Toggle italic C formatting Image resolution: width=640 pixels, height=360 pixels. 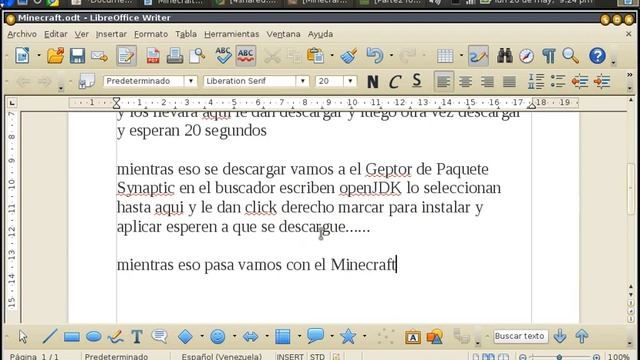[394, 82]
